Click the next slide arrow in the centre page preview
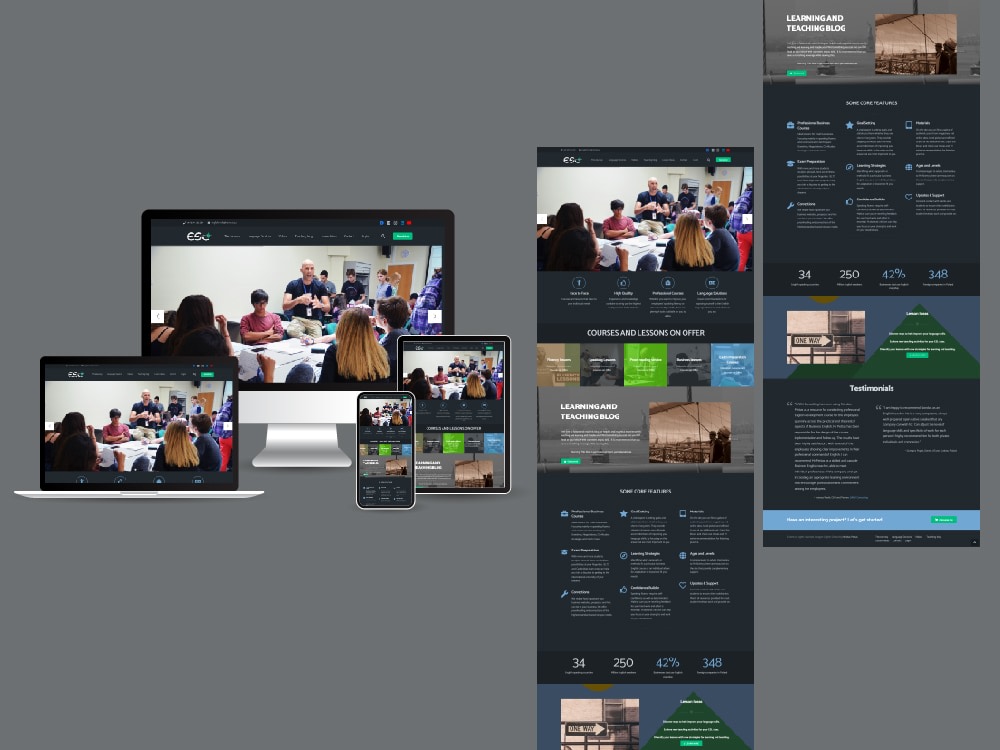 [x=747, y=219]
